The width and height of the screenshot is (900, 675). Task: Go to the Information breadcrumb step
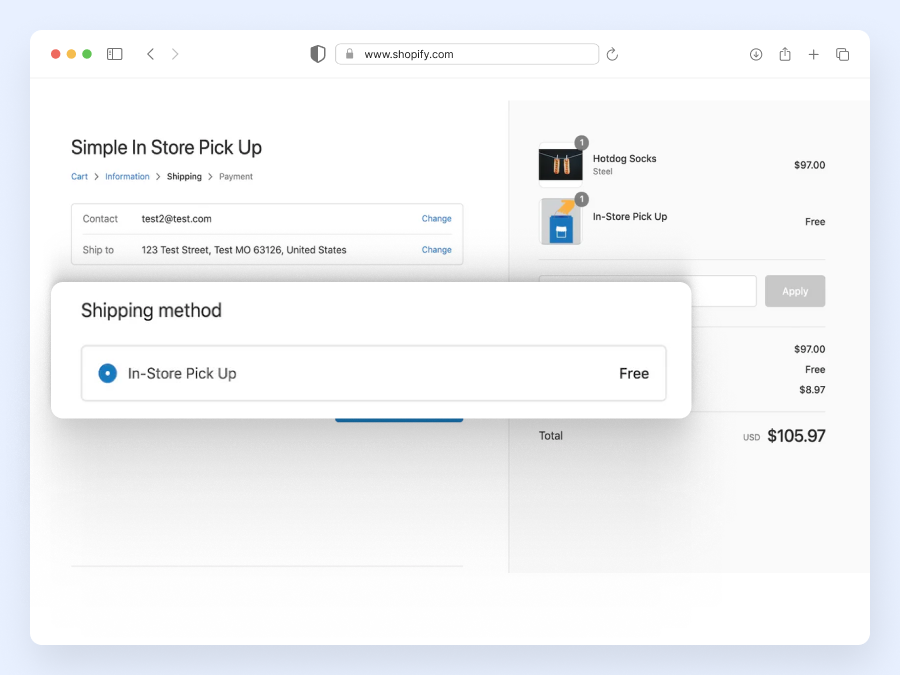click(127, 177)
